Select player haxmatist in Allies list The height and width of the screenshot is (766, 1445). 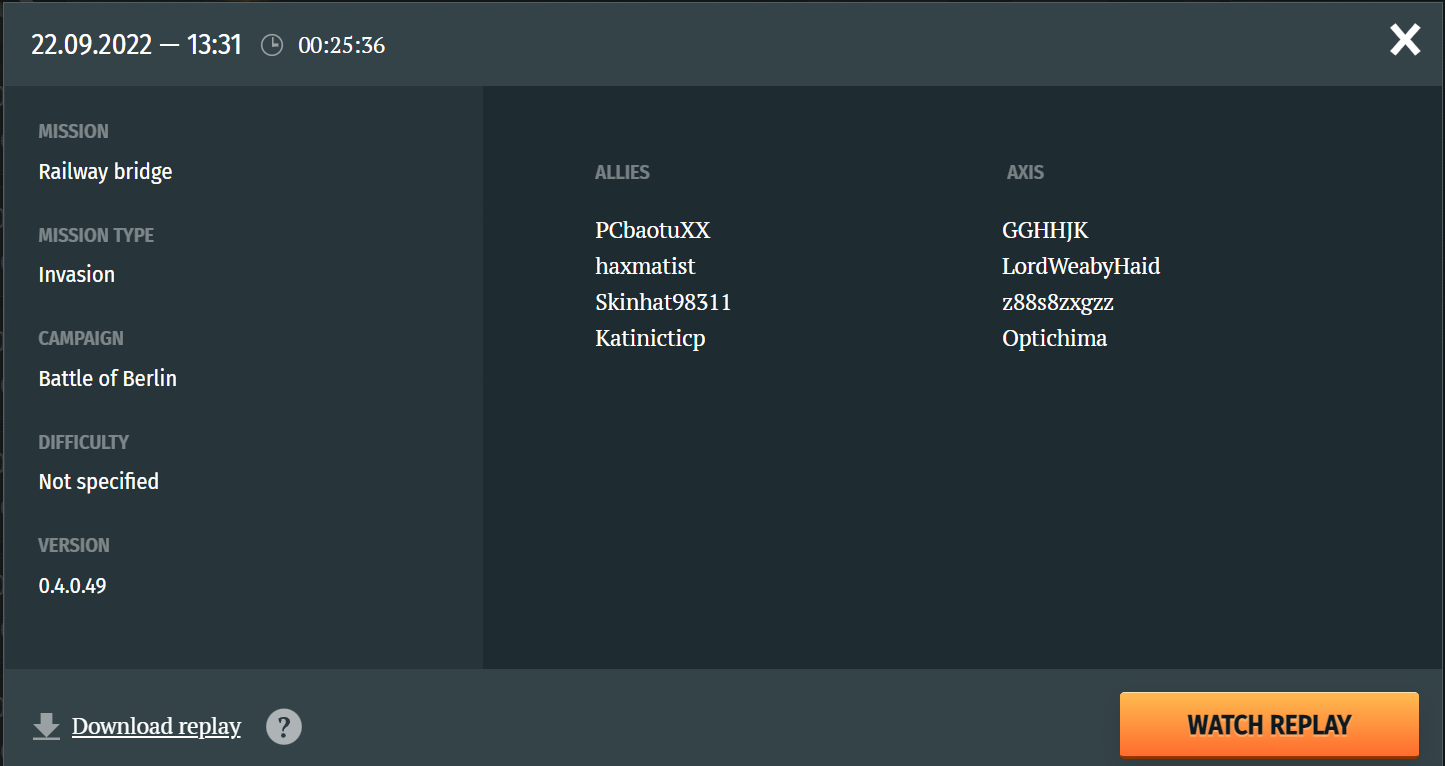coord(645,266)
